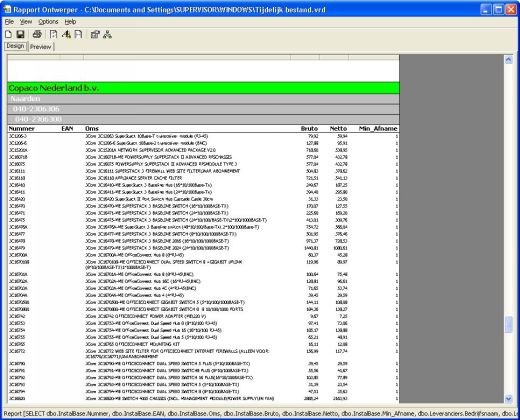Click the scroll down arrow of vertical scrollbar
Image resolution: width=520 pixels, height=420 pixels.
(x=509, y=398)
